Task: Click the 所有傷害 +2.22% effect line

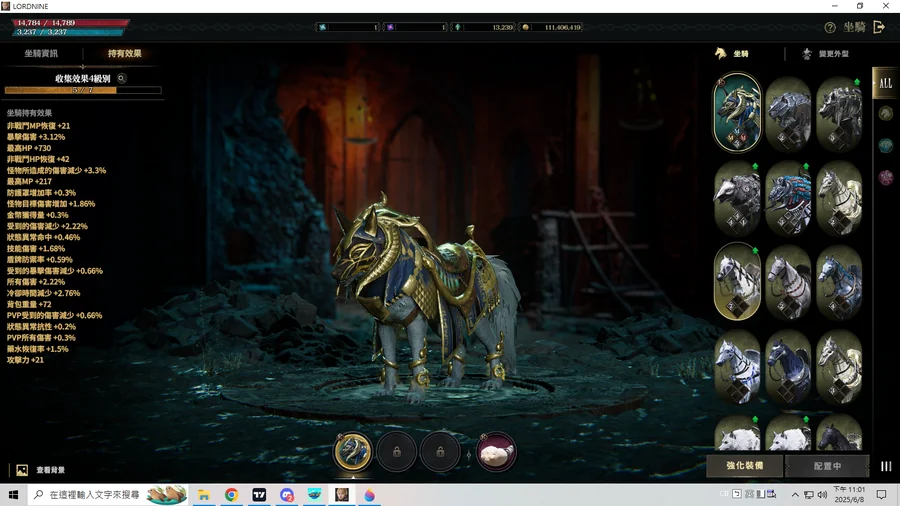Action: point(36,282)
